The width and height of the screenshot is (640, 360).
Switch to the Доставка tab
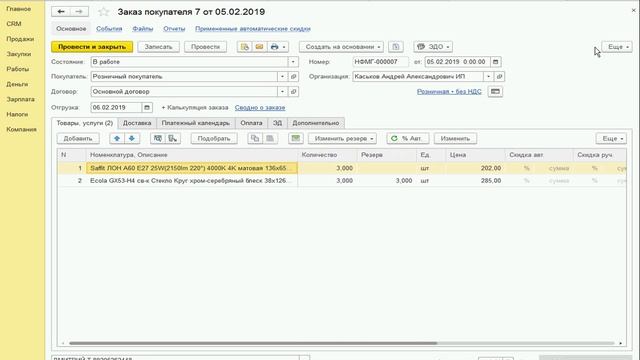(x=137, y=123)
